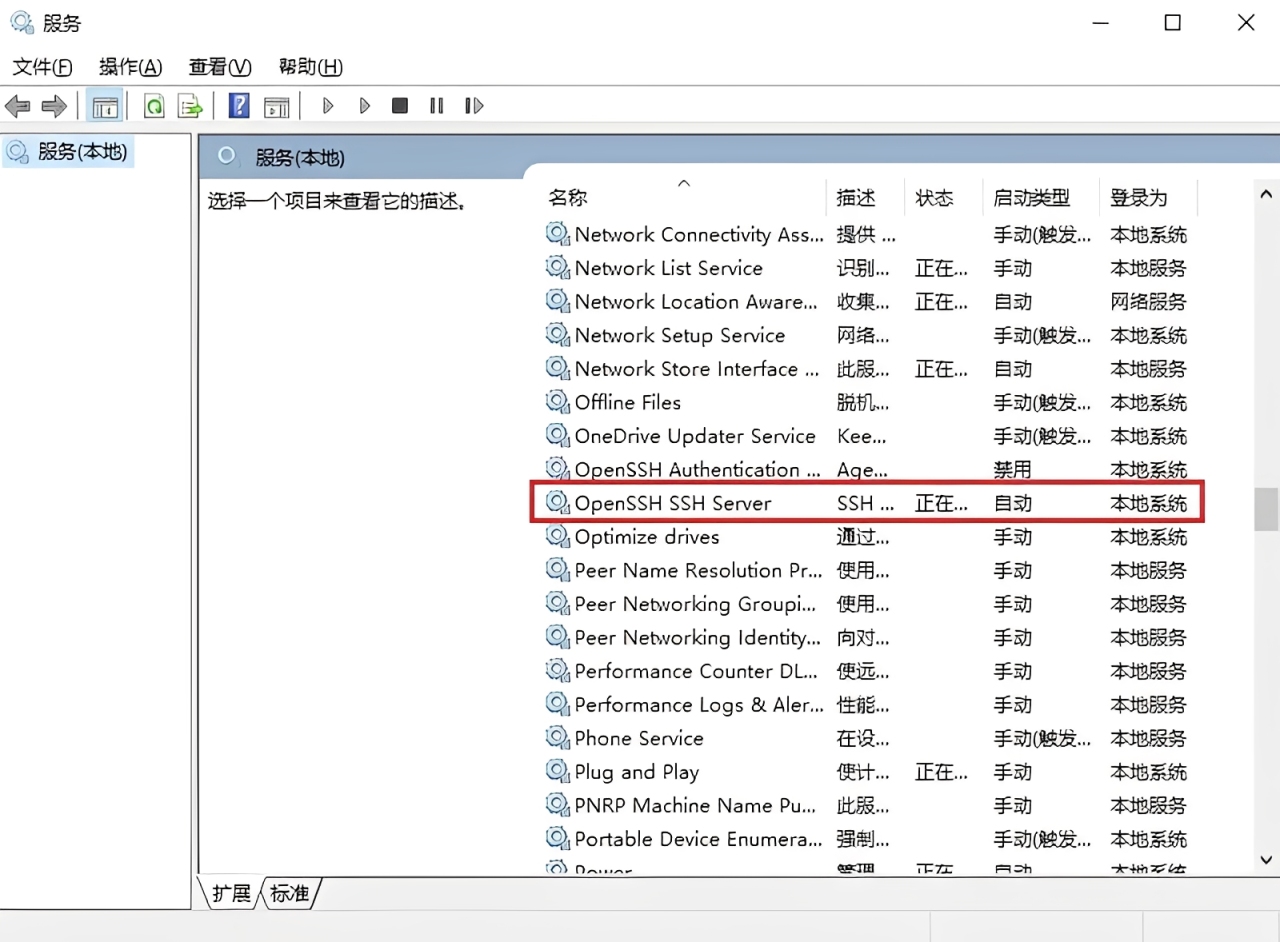Image resolution: width=1280 pixels, height=942 pixels.
Task: Click the Forward arrow toolbar icon
Action: 54,105
